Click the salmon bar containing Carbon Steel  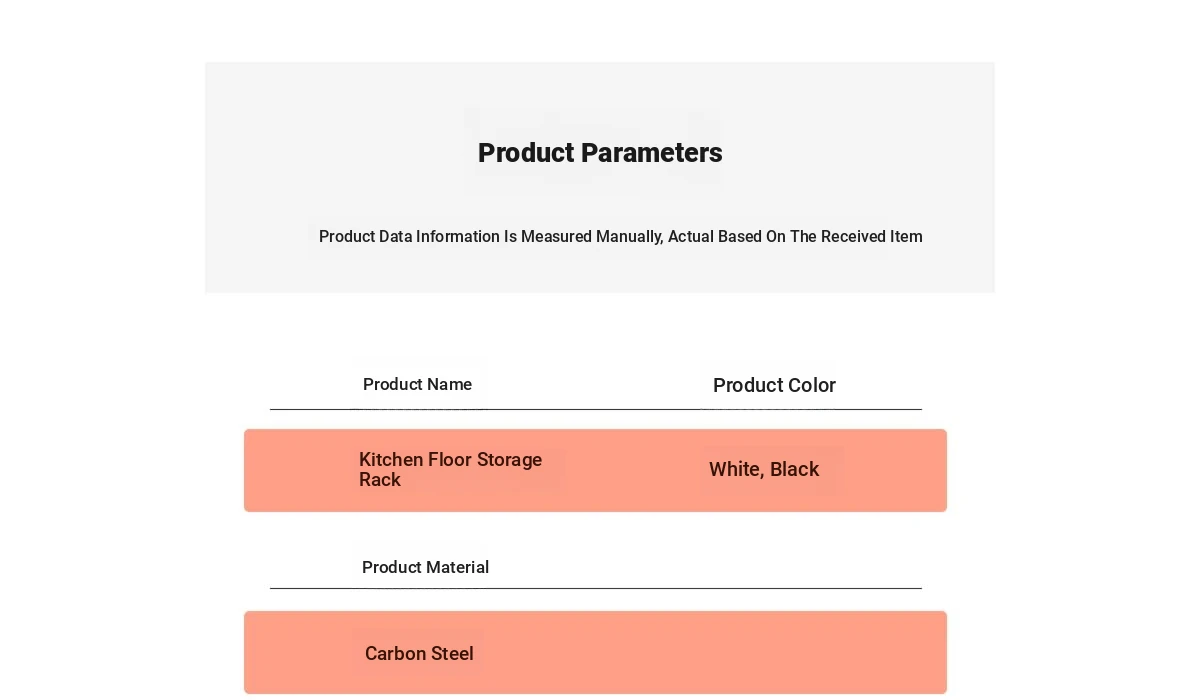coord(595,653)
